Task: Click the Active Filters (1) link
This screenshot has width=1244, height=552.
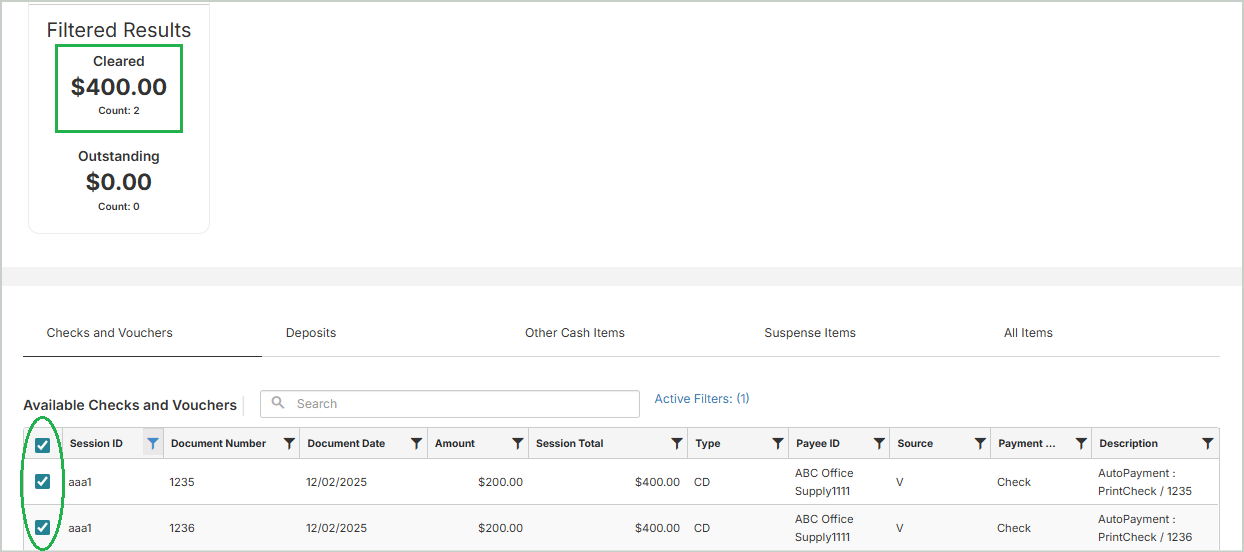Action: 702,399
